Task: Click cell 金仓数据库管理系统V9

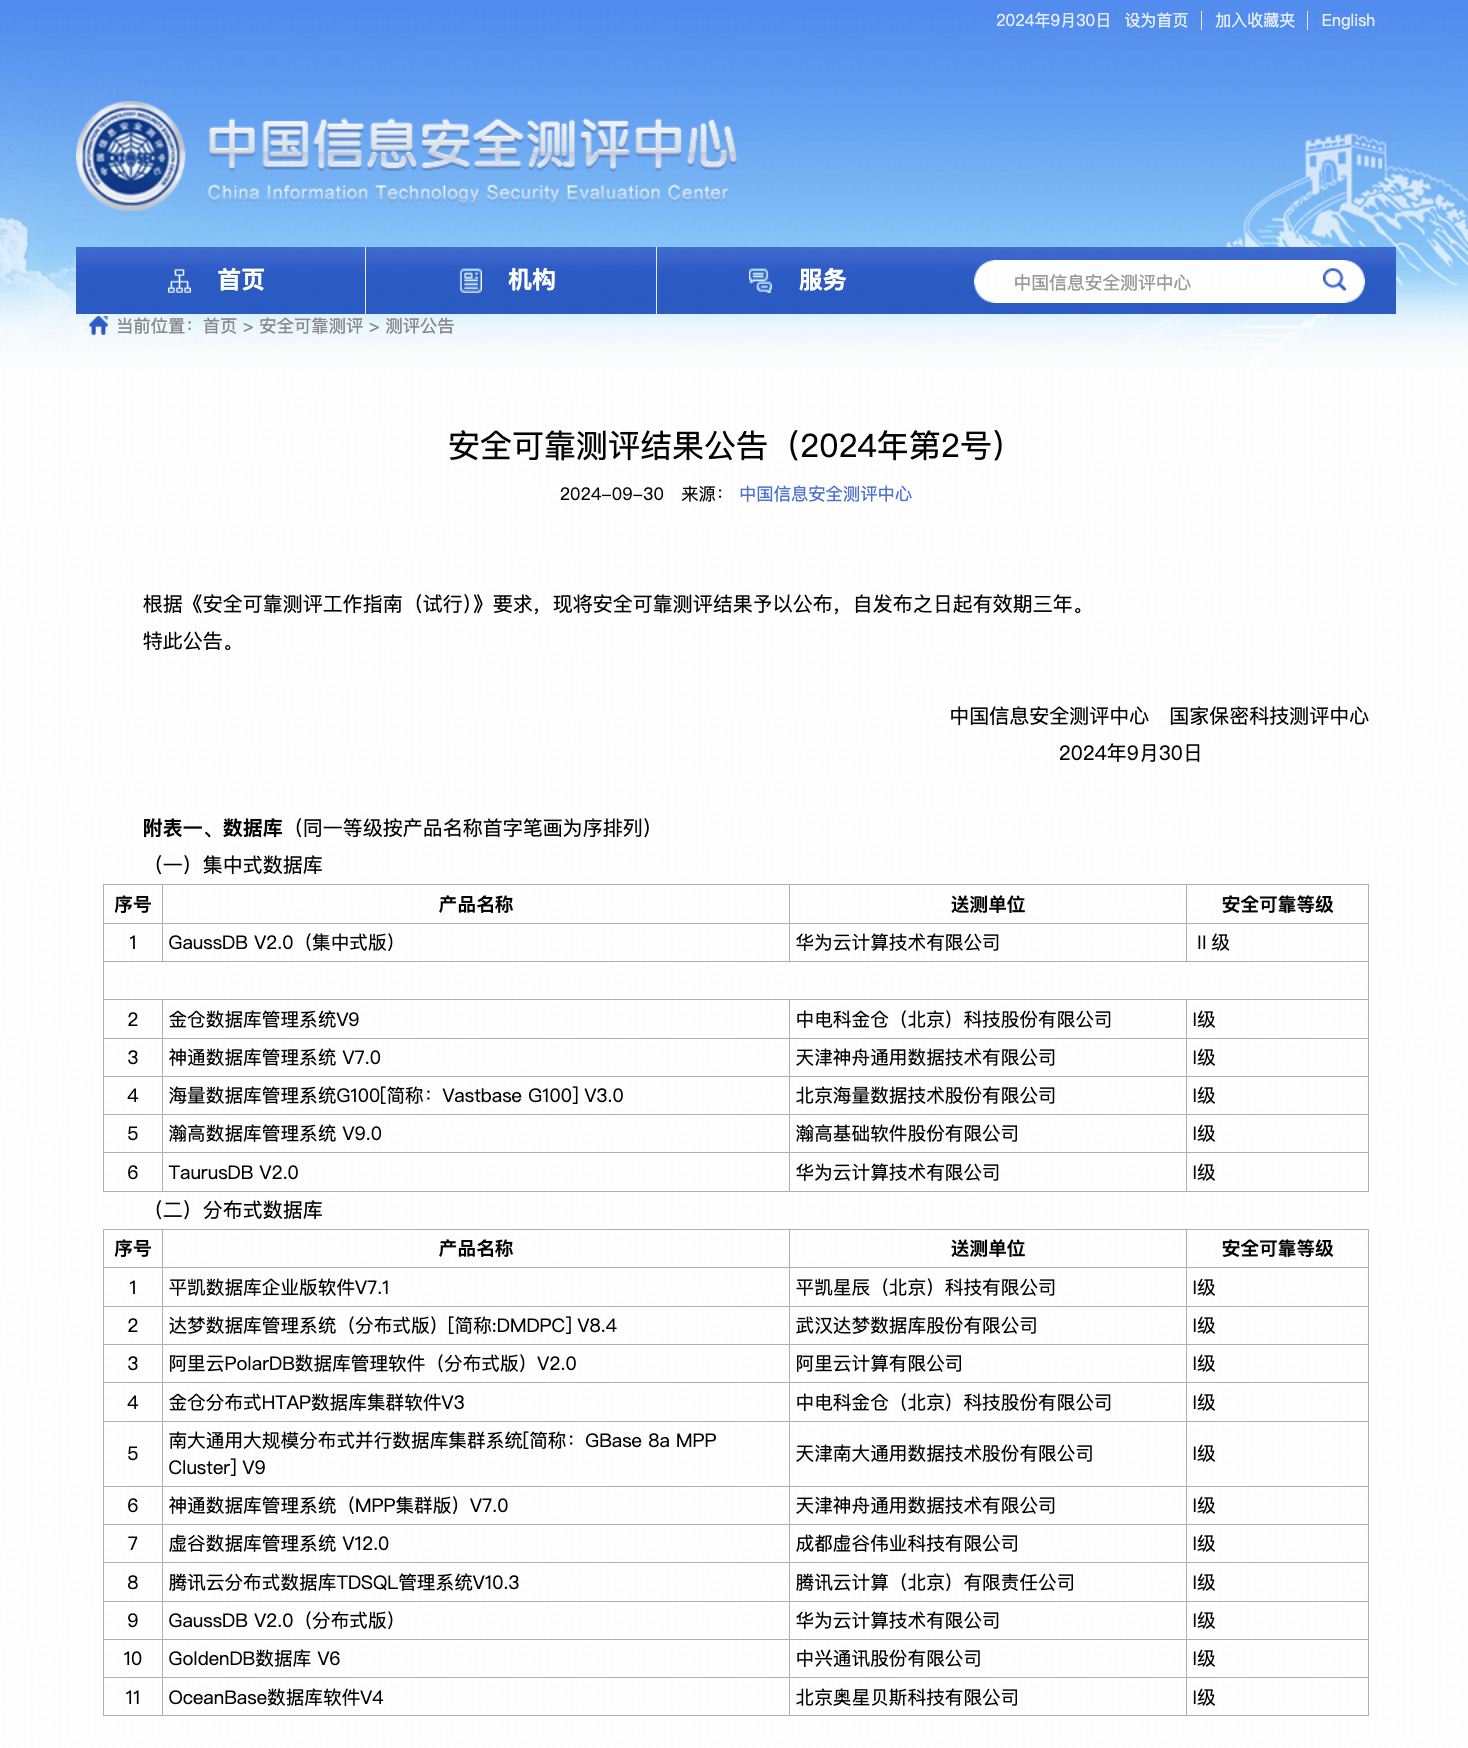Action: point(476,1020)
